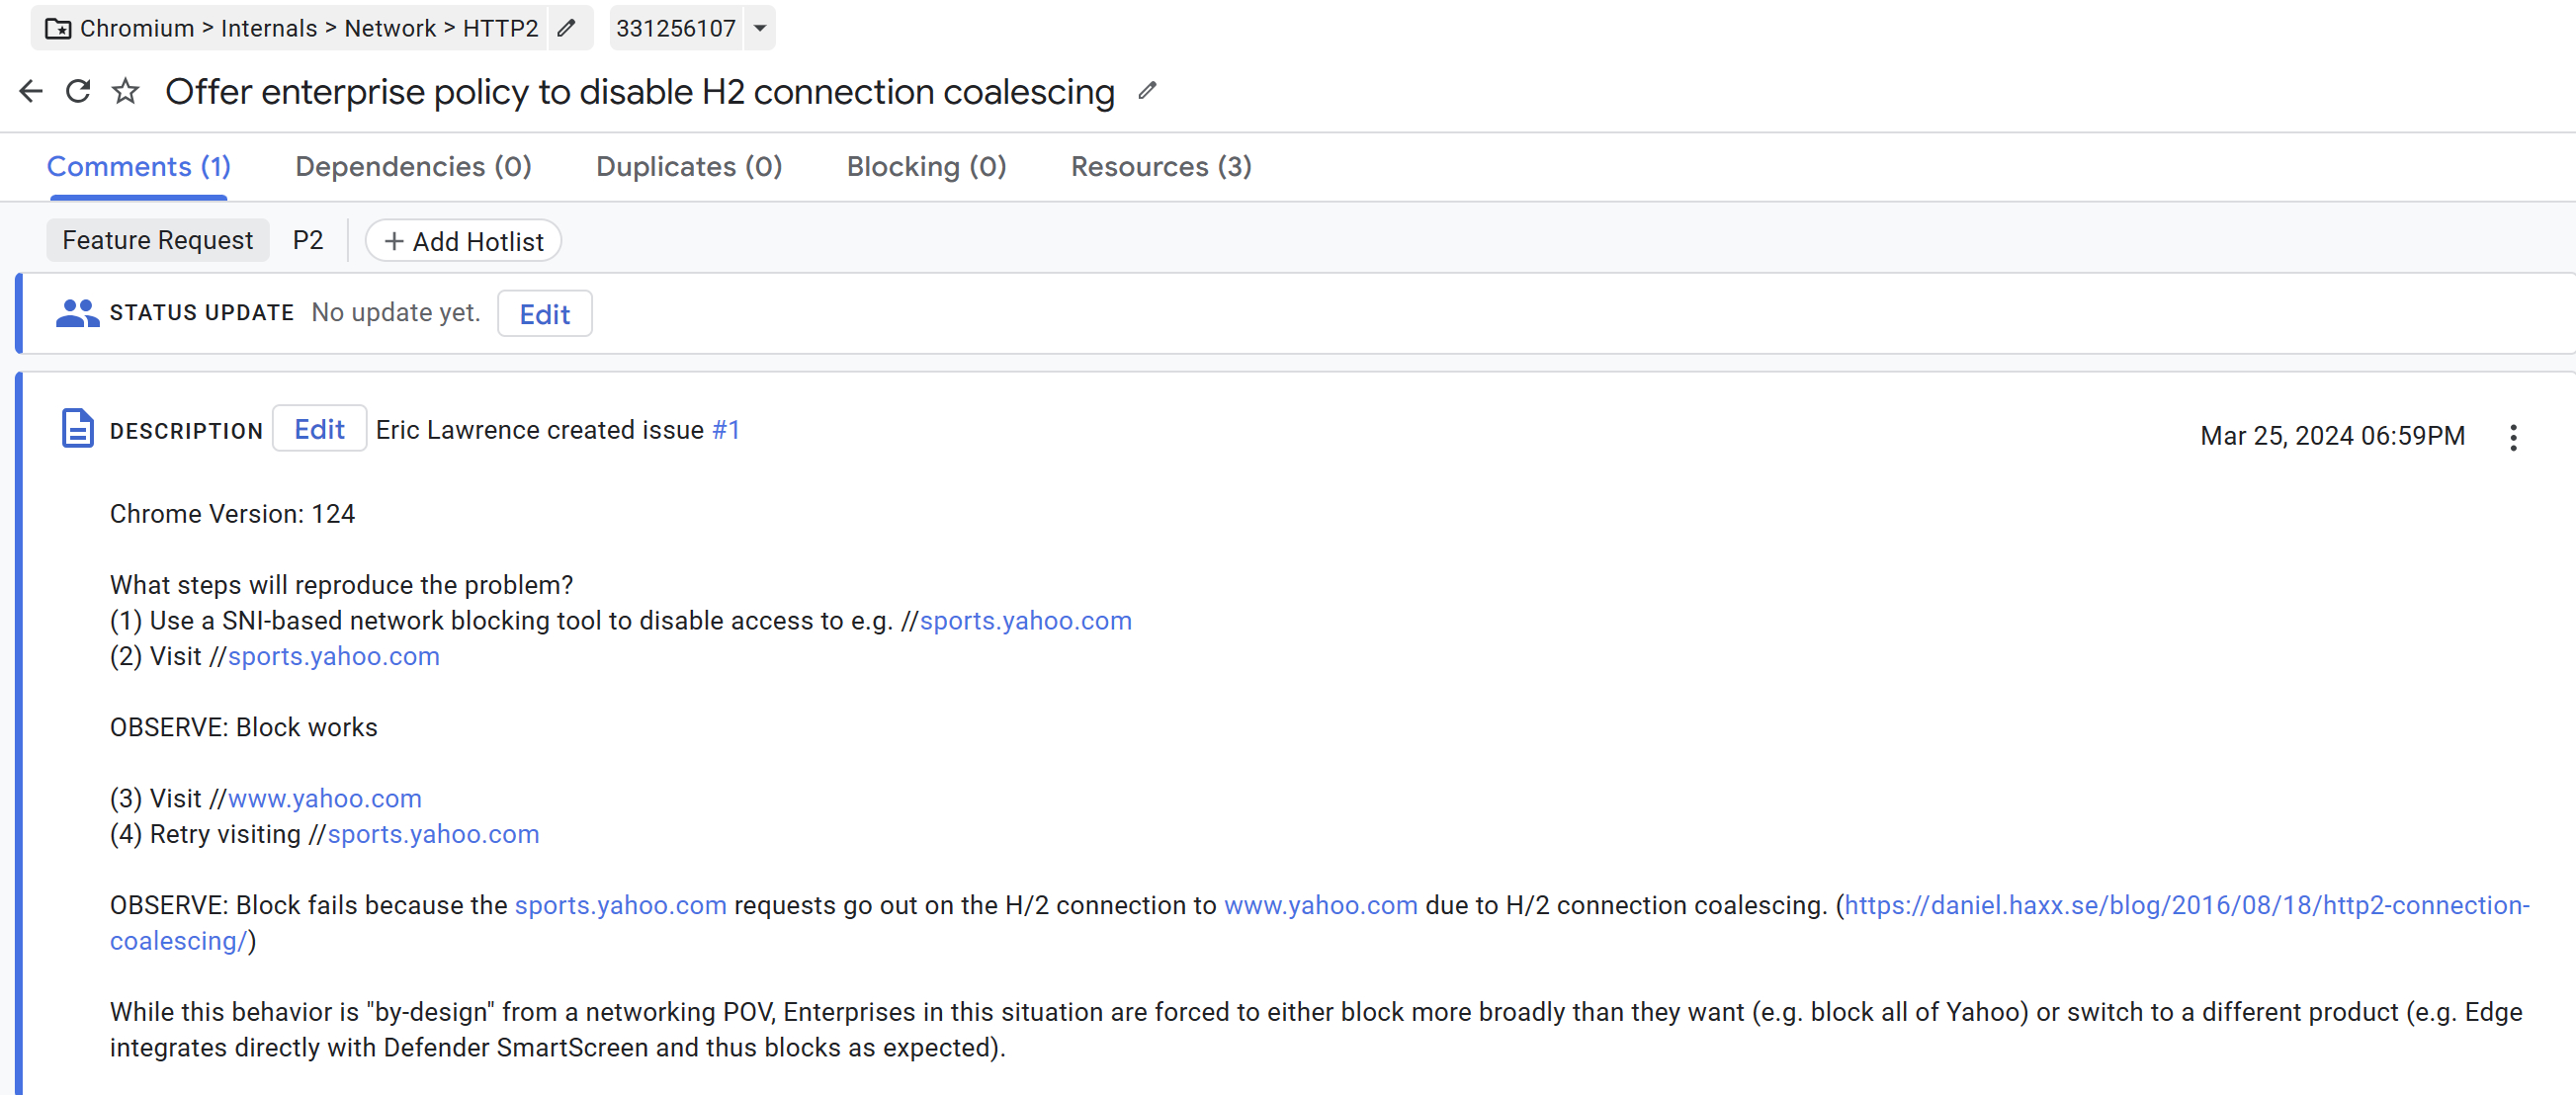
Task: Open the three-dot description options menu
Action: tap(2512, 437)
